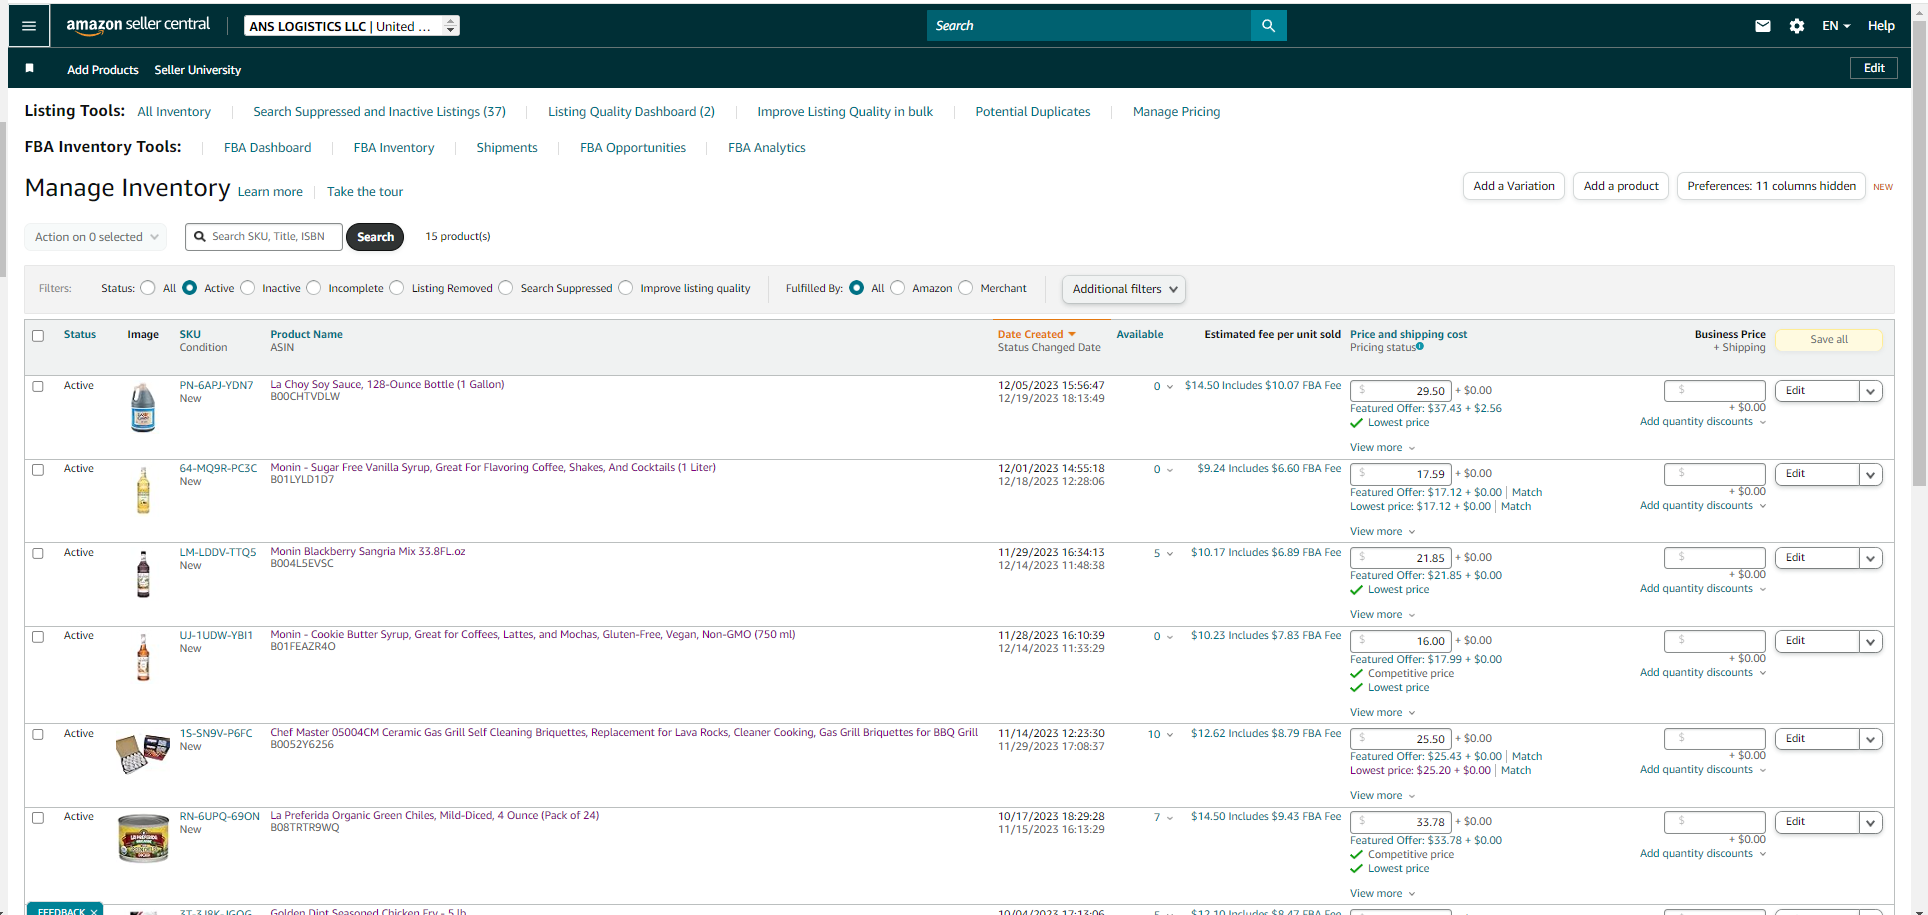Click the top Search input box
Screen dimensions: 1928x915
(x=1089, y=26)
